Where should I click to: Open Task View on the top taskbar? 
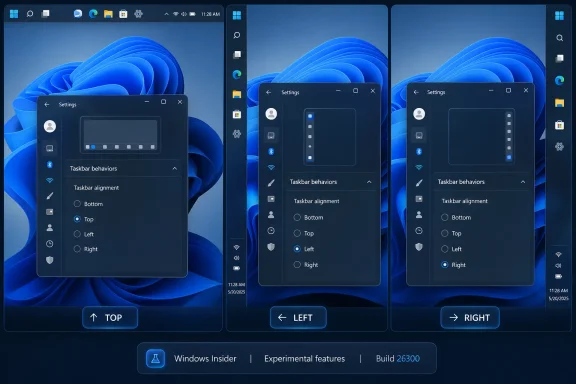(x=46, y=14)
